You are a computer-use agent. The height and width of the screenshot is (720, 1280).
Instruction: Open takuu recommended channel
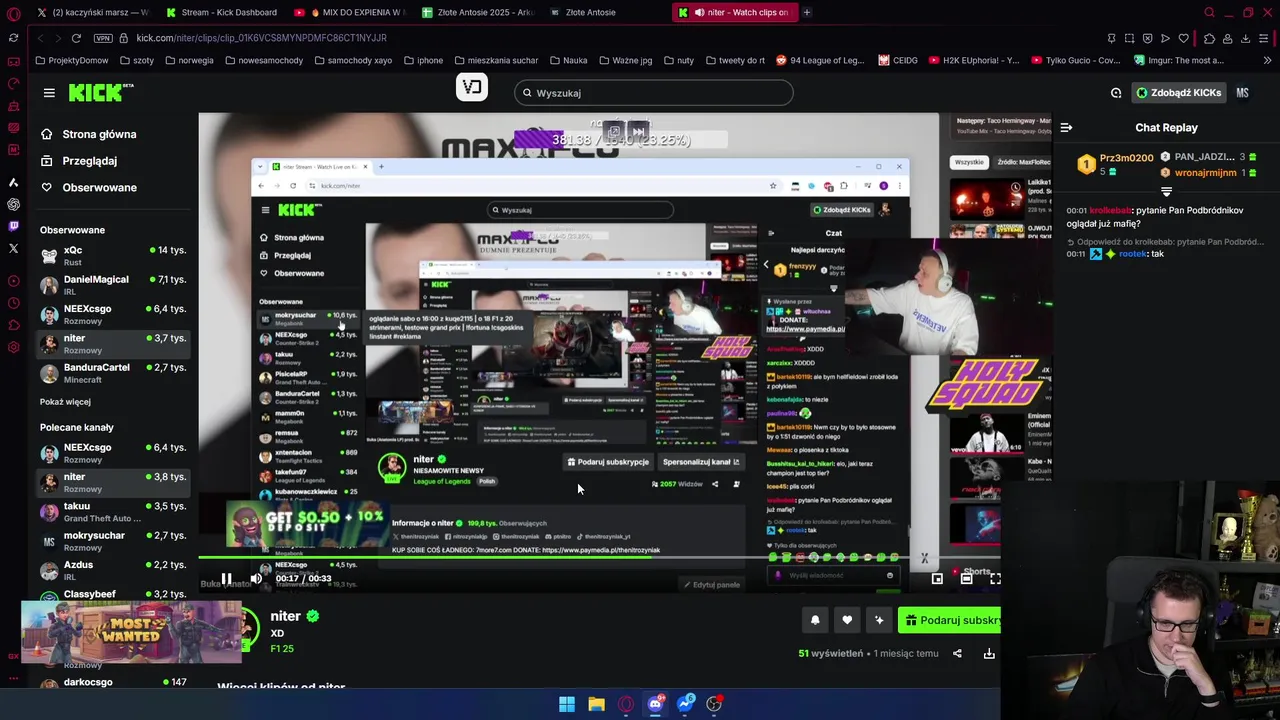113,512
